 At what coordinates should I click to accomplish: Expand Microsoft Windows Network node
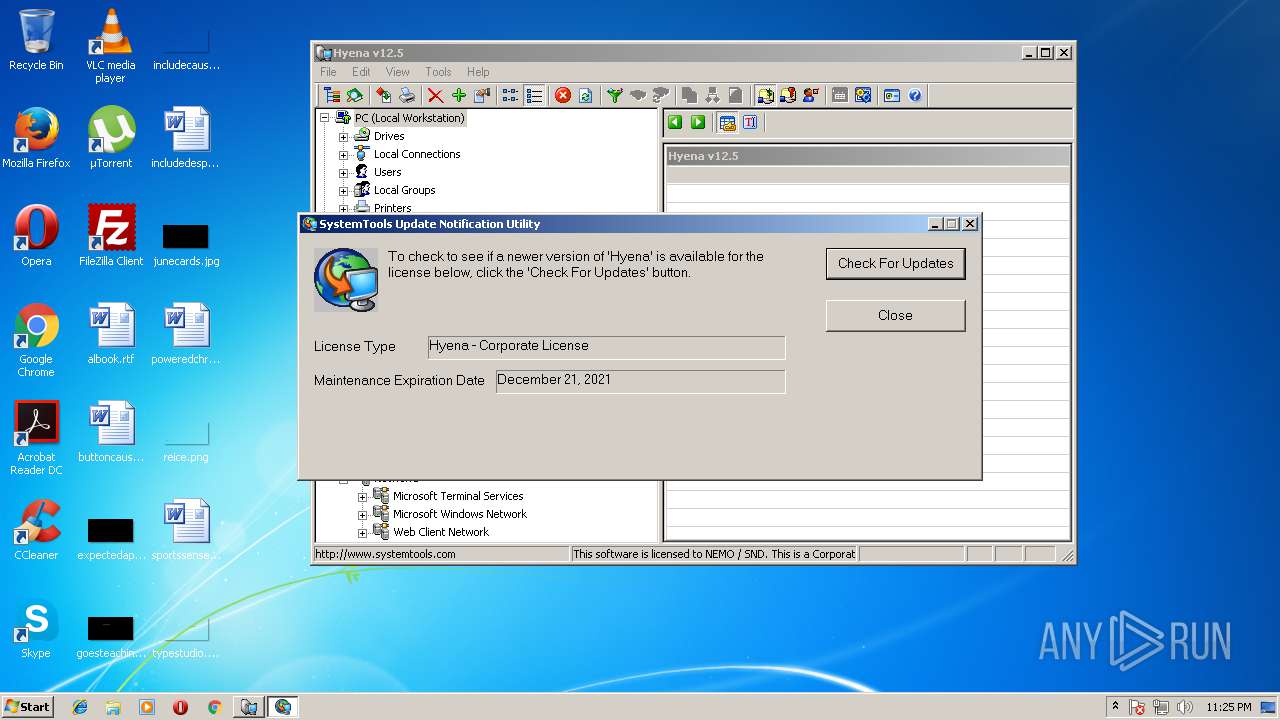tap(363, 514)
